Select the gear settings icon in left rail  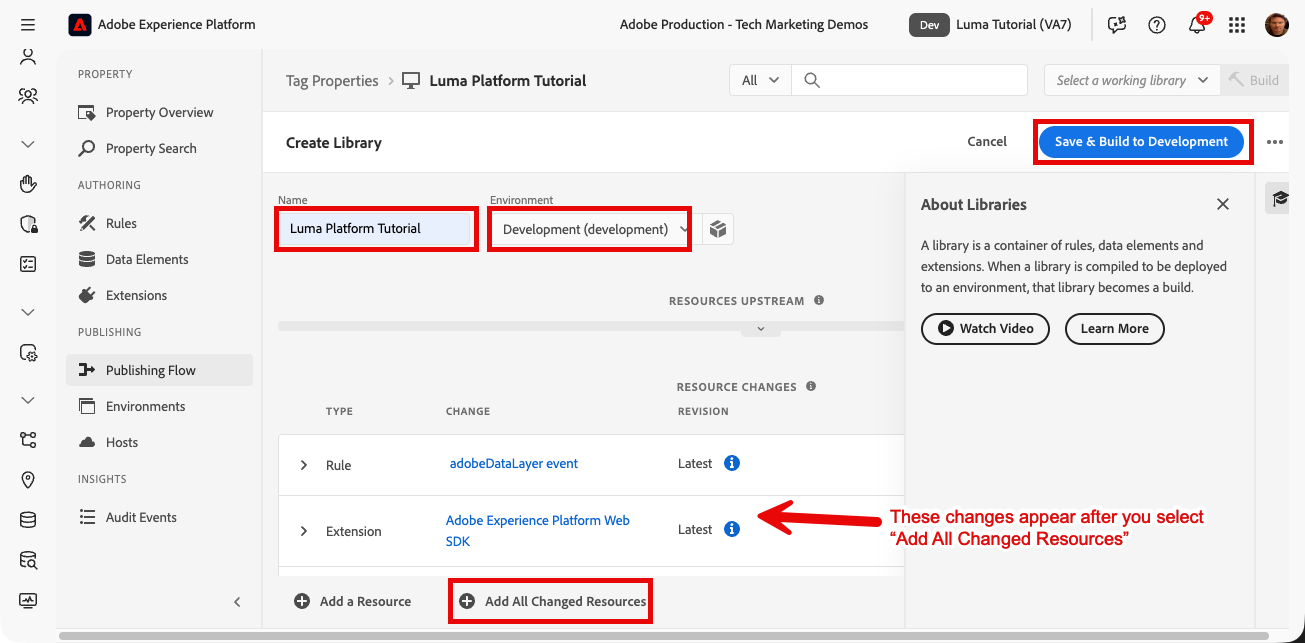(28, 353)
